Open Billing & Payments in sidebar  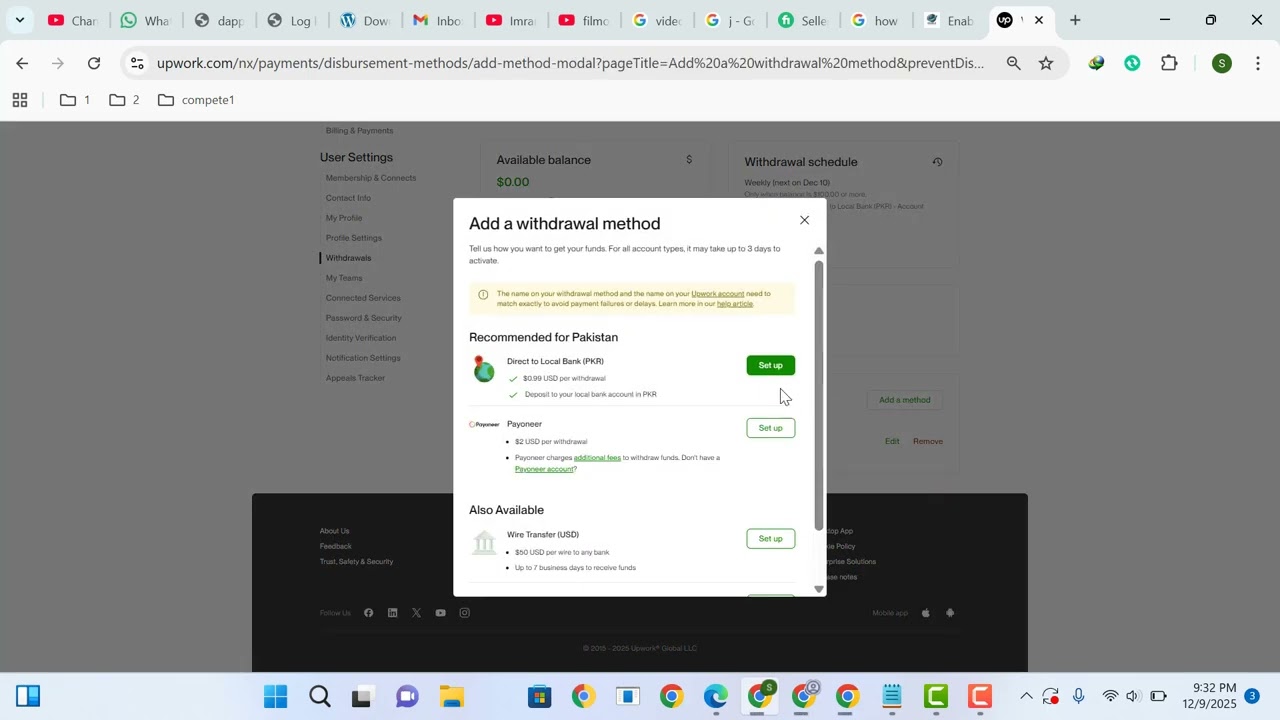(359, 131)
